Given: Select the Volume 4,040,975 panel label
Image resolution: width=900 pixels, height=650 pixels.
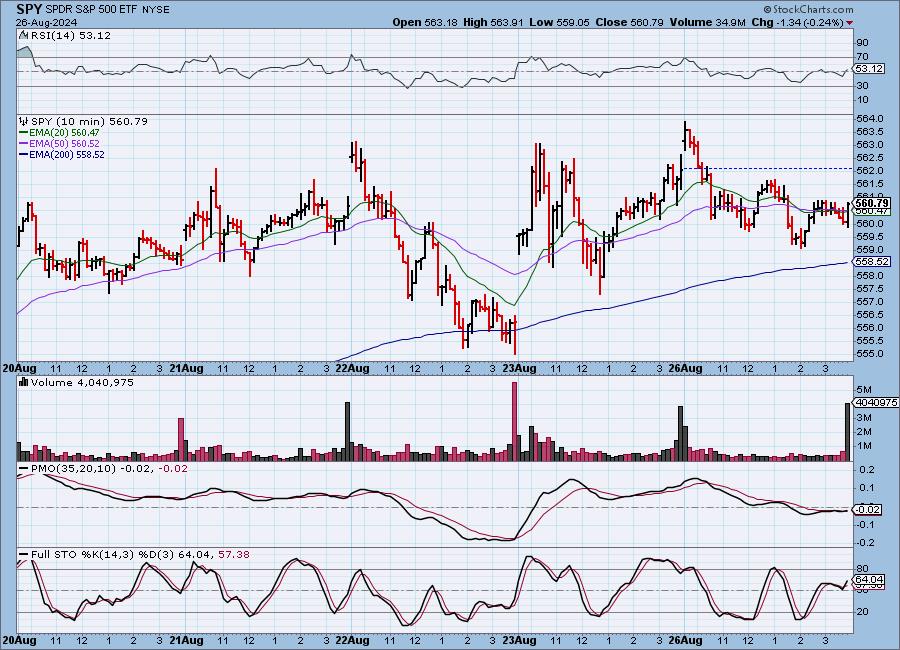Looking at the screenshot, I should click(82, 382).
